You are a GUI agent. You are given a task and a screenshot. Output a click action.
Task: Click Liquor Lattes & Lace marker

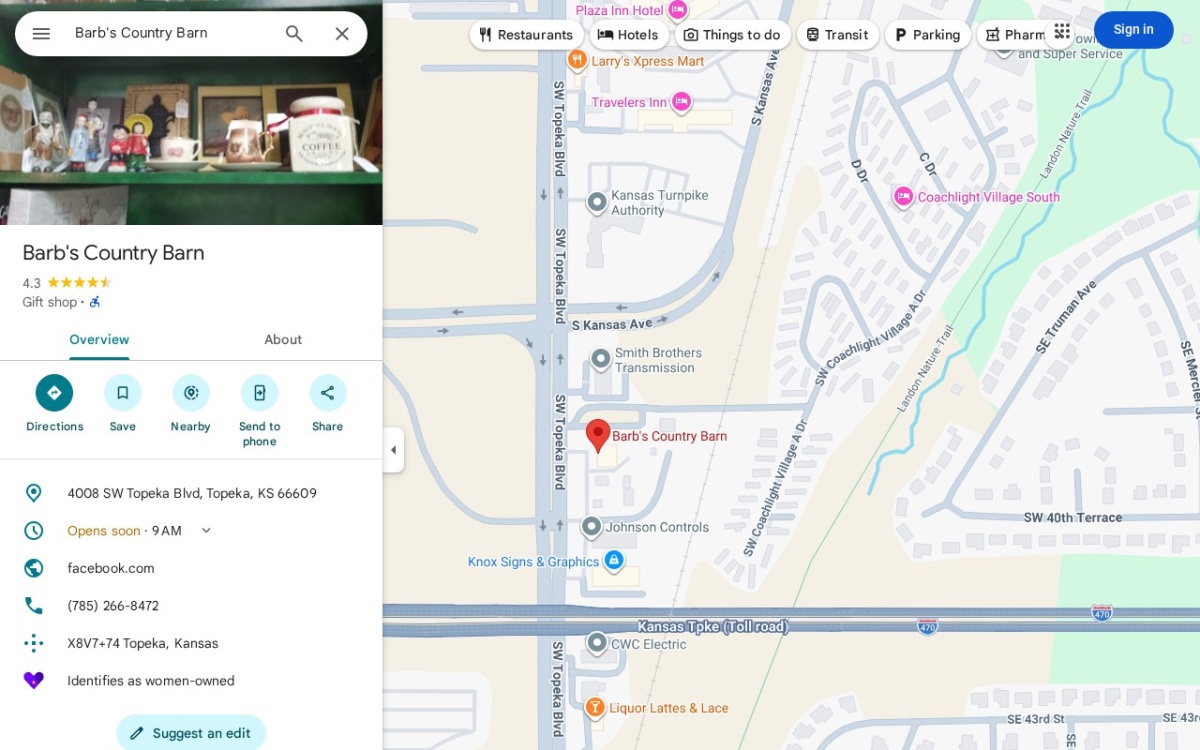(595, 708)
